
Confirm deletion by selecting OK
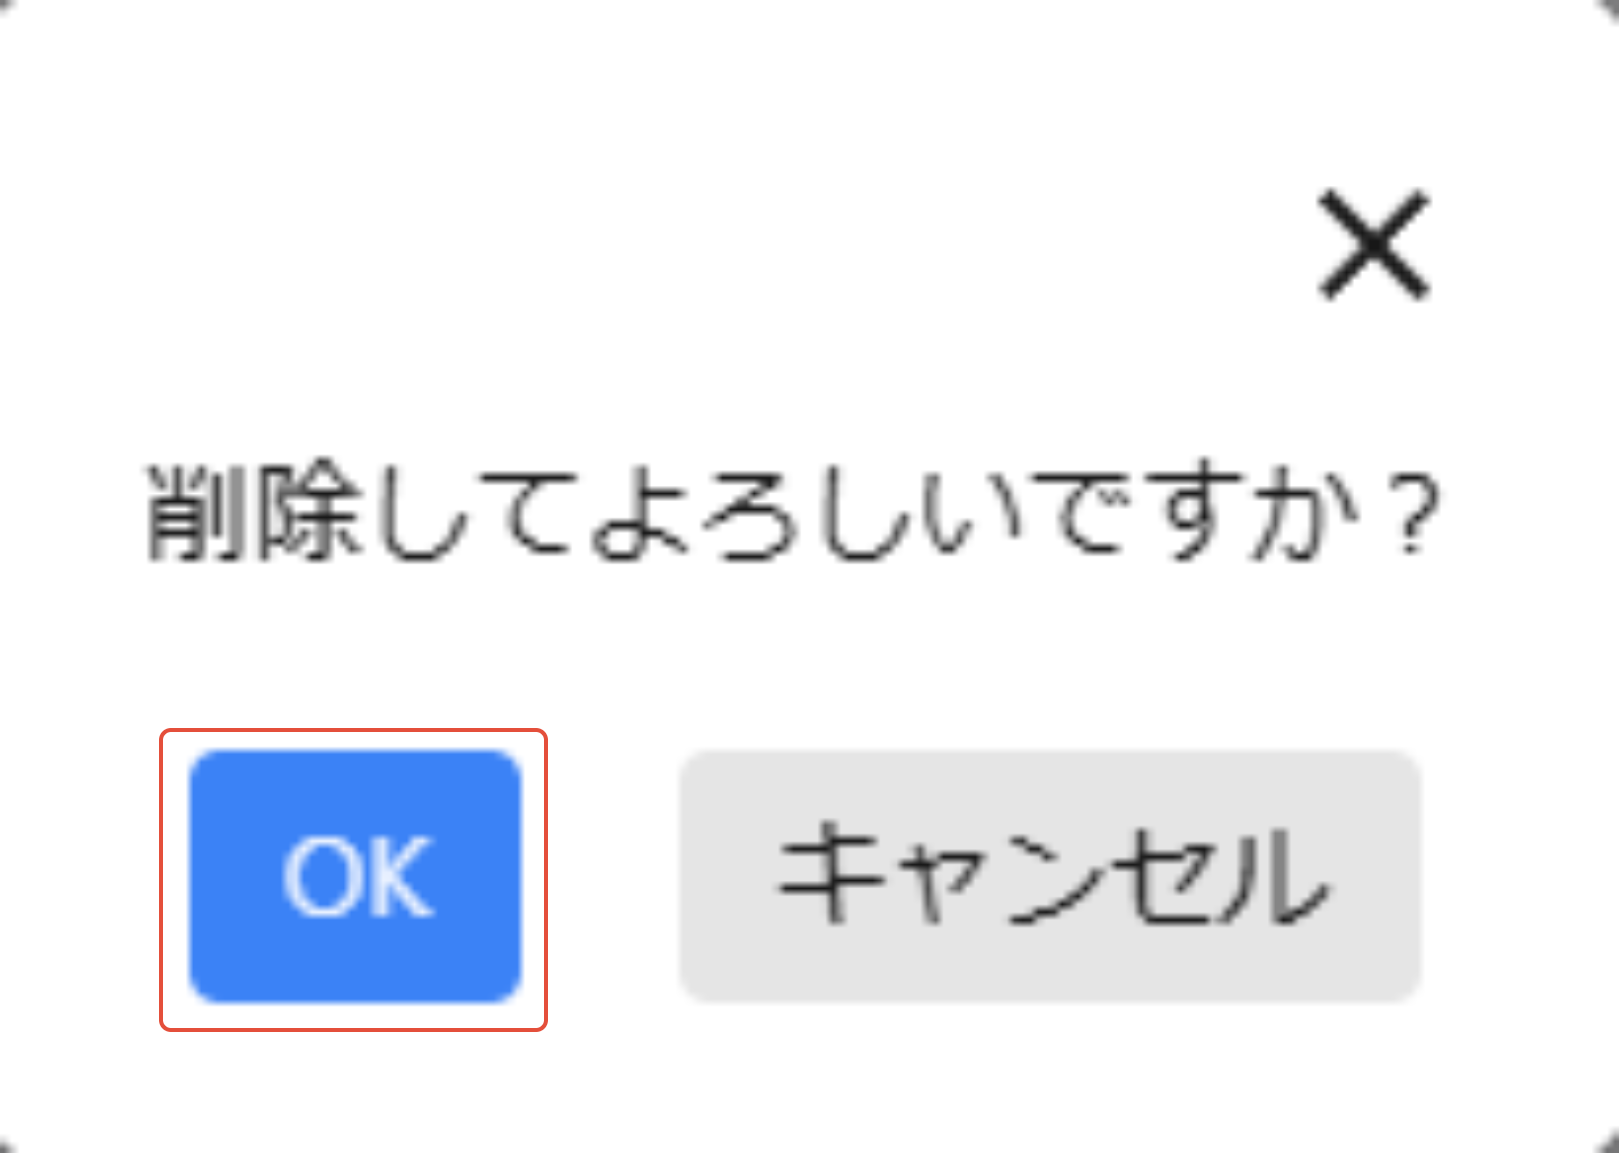[355, 877]
